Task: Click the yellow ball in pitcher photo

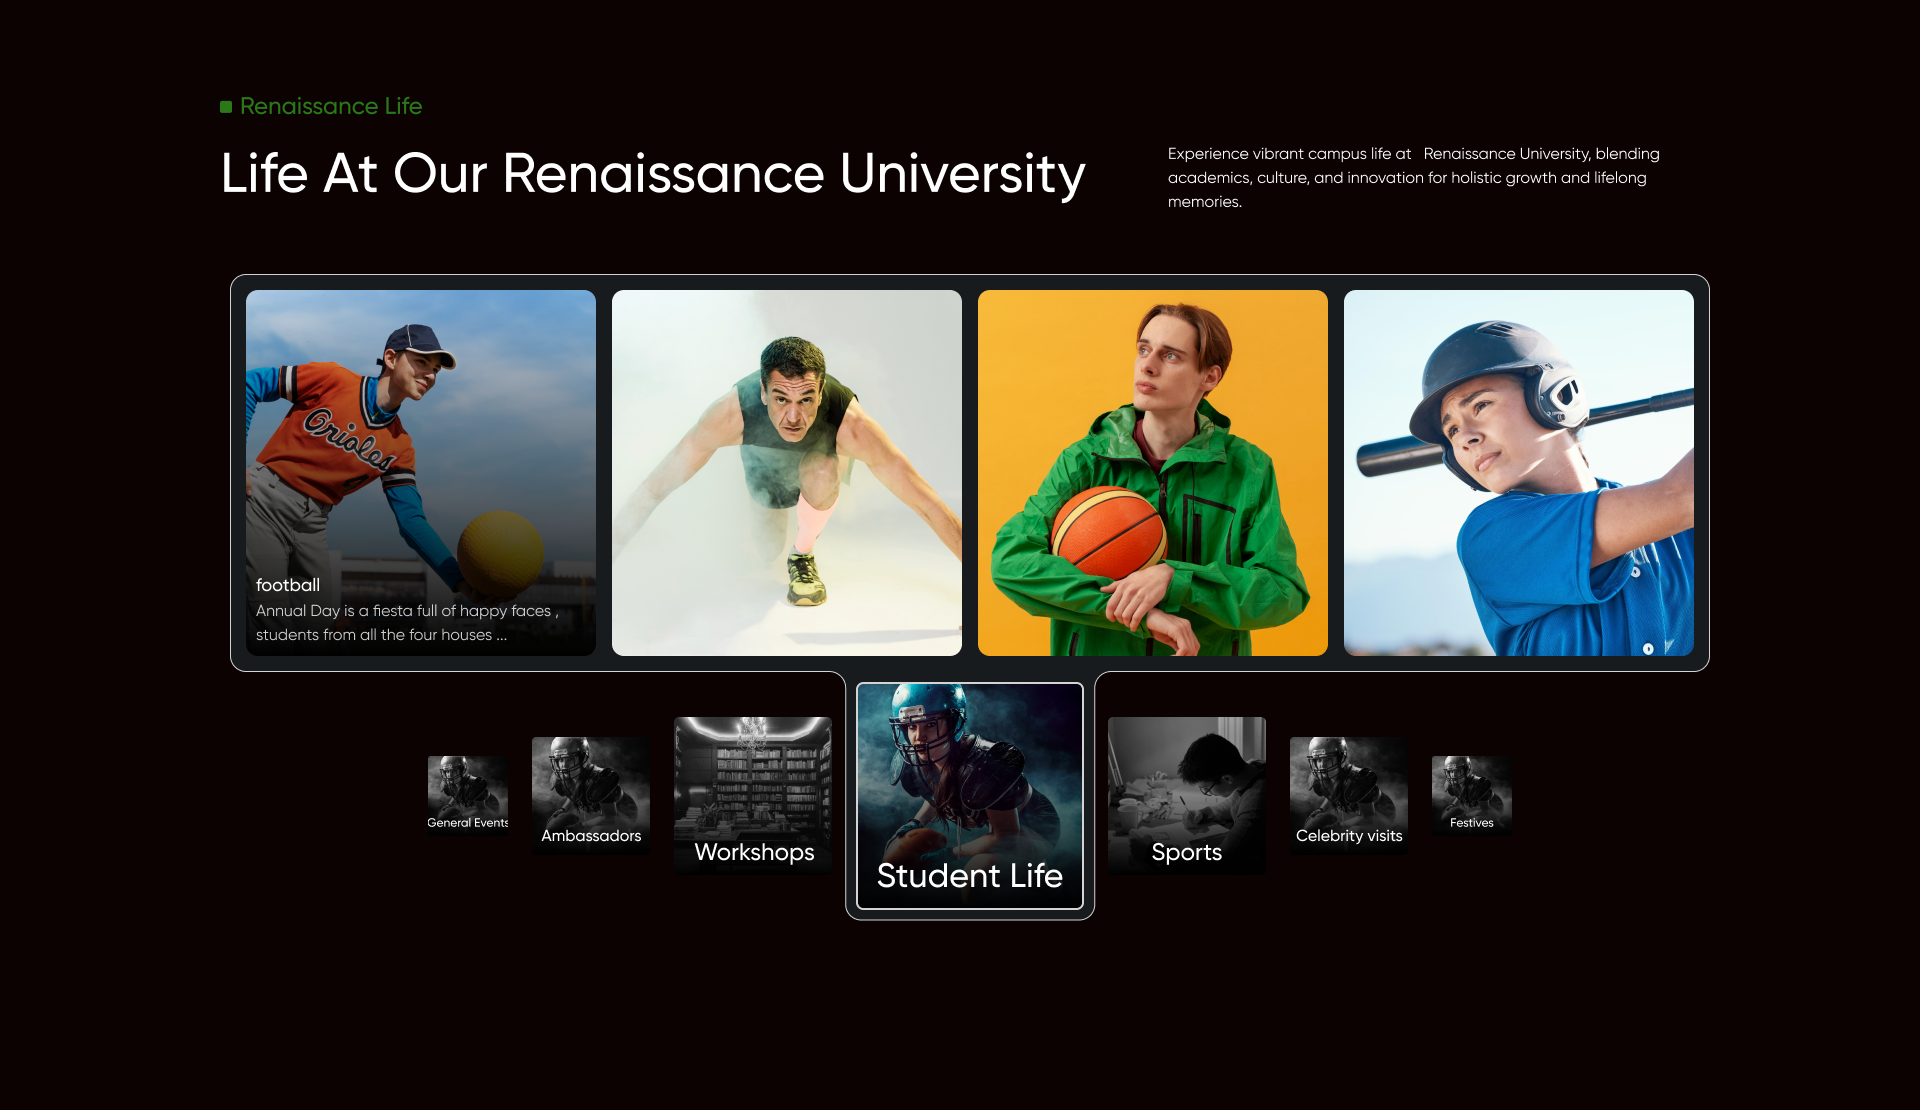Action: 500,550
